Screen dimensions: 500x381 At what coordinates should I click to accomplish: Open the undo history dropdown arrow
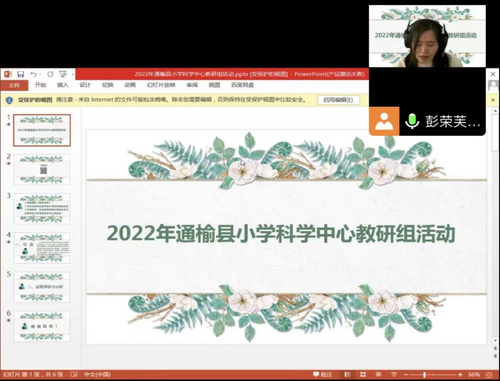[x=40, y=74]
